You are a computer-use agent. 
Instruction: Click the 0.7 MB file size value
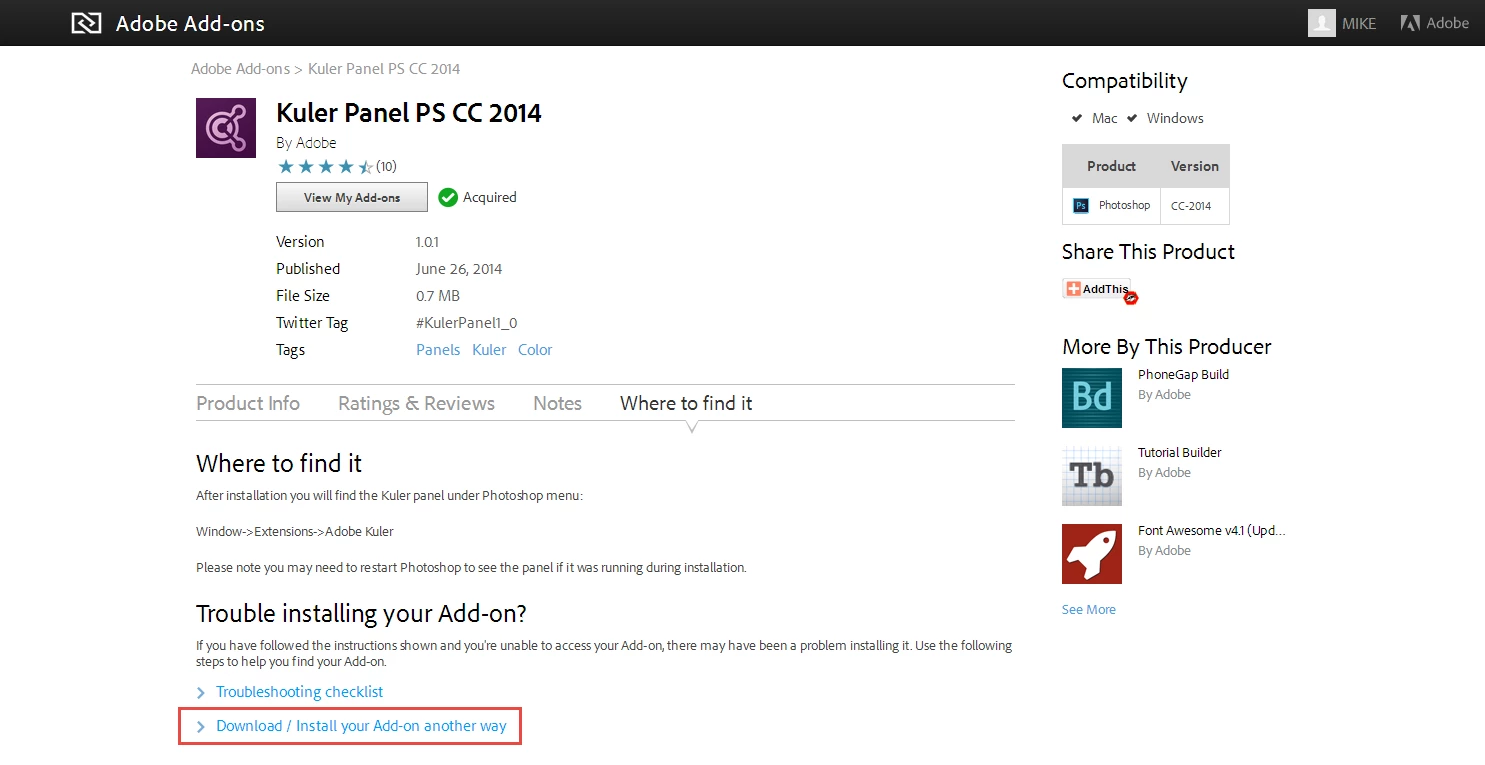(x=438, y=296)
